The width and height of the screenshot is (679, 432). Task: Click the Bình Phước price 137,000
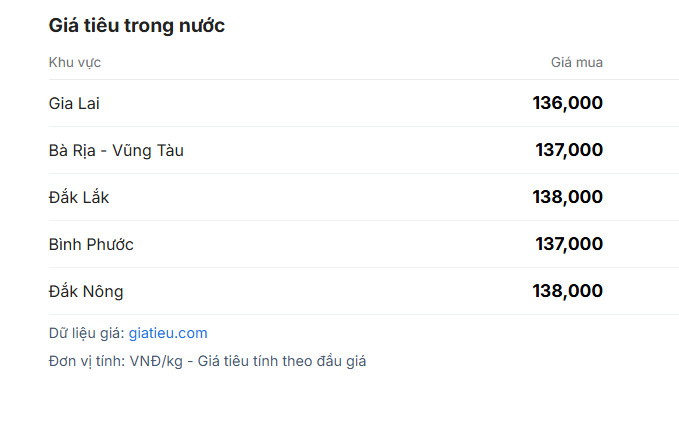(x=569, y=244)
